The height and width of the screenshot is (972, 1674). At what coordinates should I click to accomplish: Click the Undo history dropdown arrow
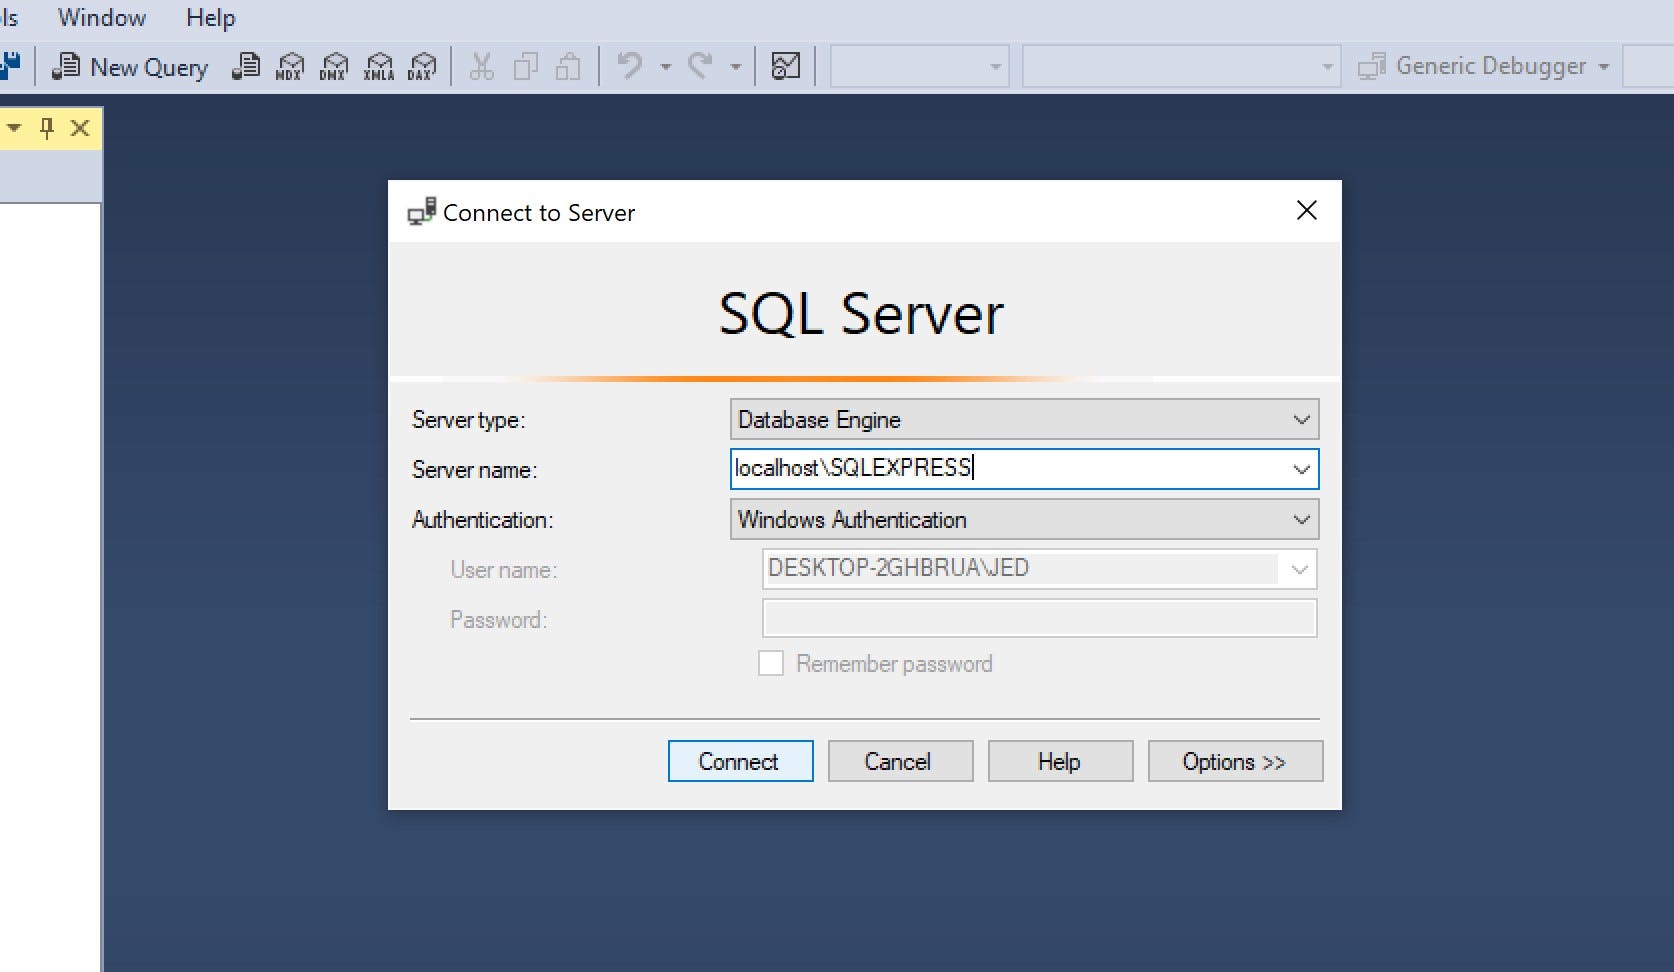(x=664, y=66)
